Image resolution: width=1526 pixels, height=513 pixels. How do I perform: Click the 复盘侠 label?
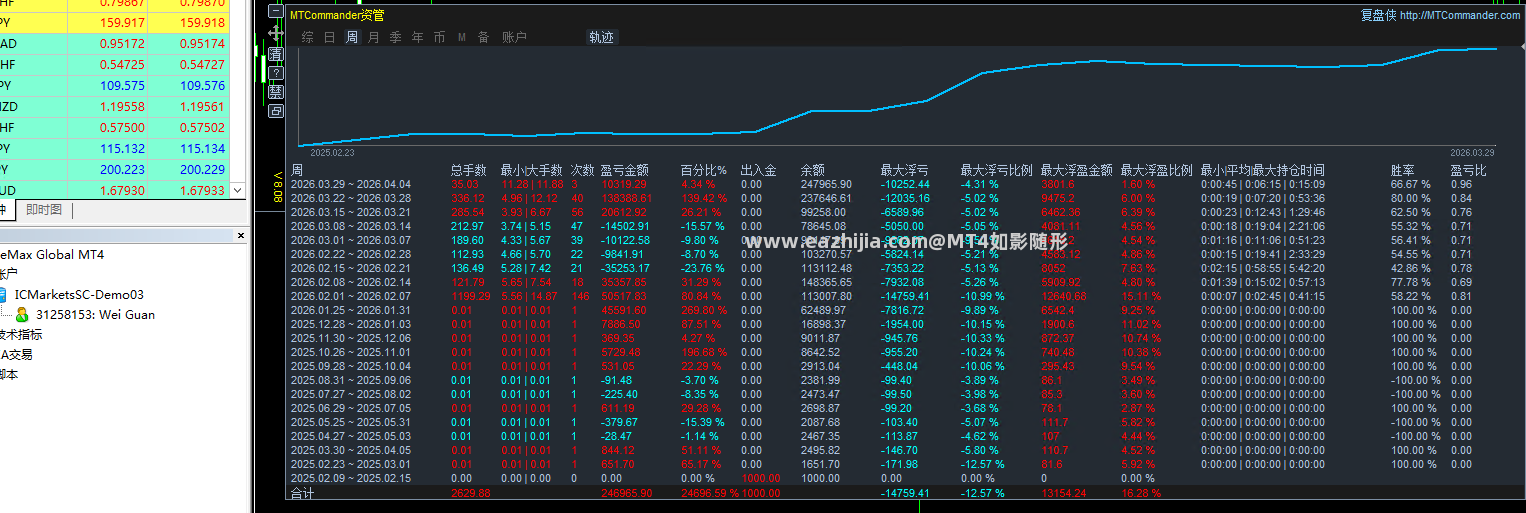[x=1378, y=15]
